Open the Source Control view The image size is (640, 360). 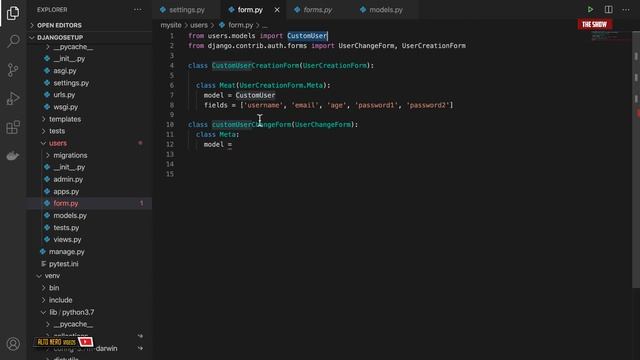pos(13,70)
